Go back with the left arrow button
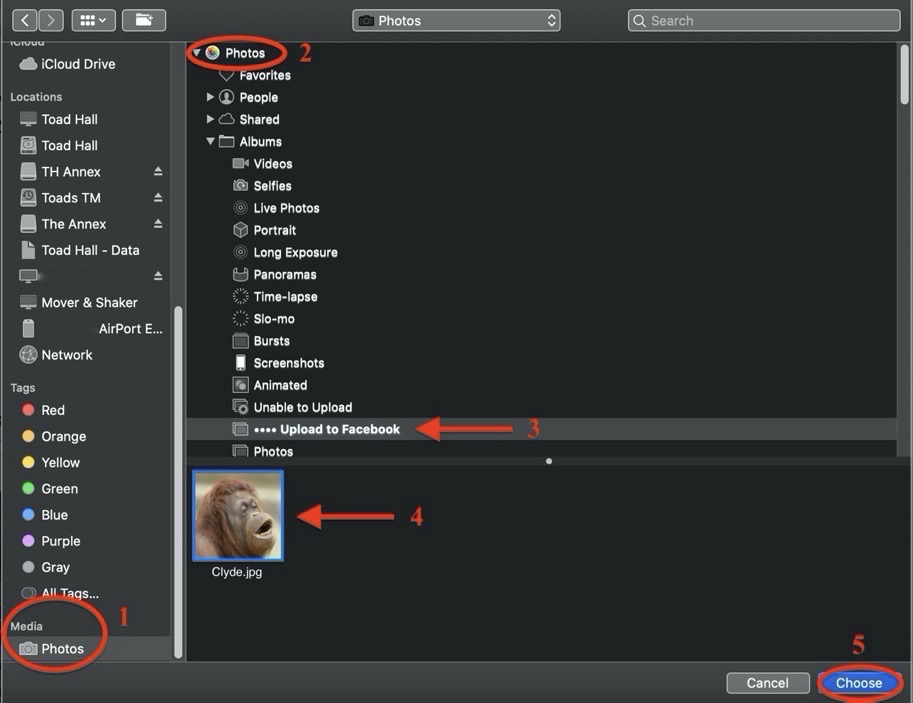913x703 pixels. click(25, 20)
